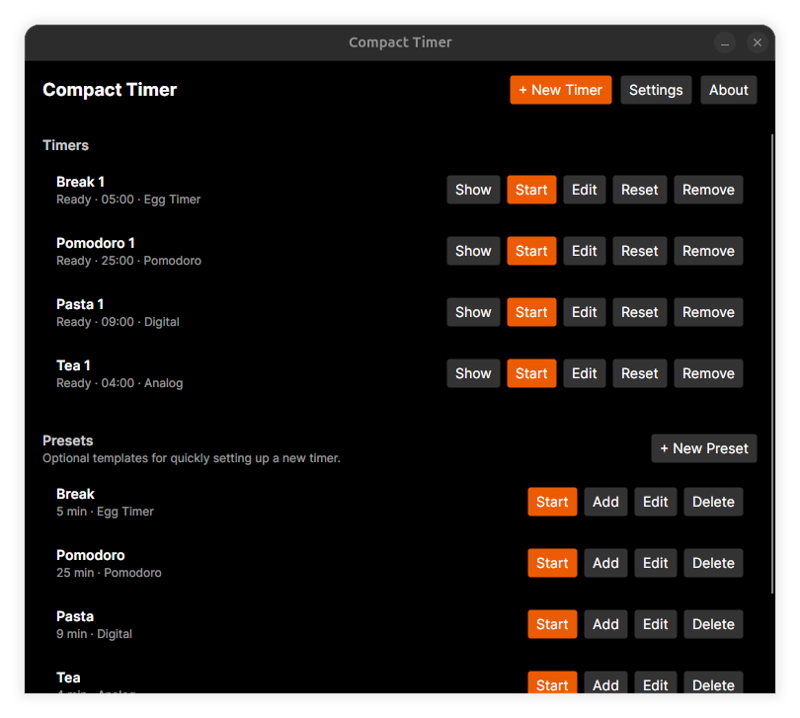Viewport: 800px width, 718px height.
Task: Edit the Break 1 timer
Action: 584,190
